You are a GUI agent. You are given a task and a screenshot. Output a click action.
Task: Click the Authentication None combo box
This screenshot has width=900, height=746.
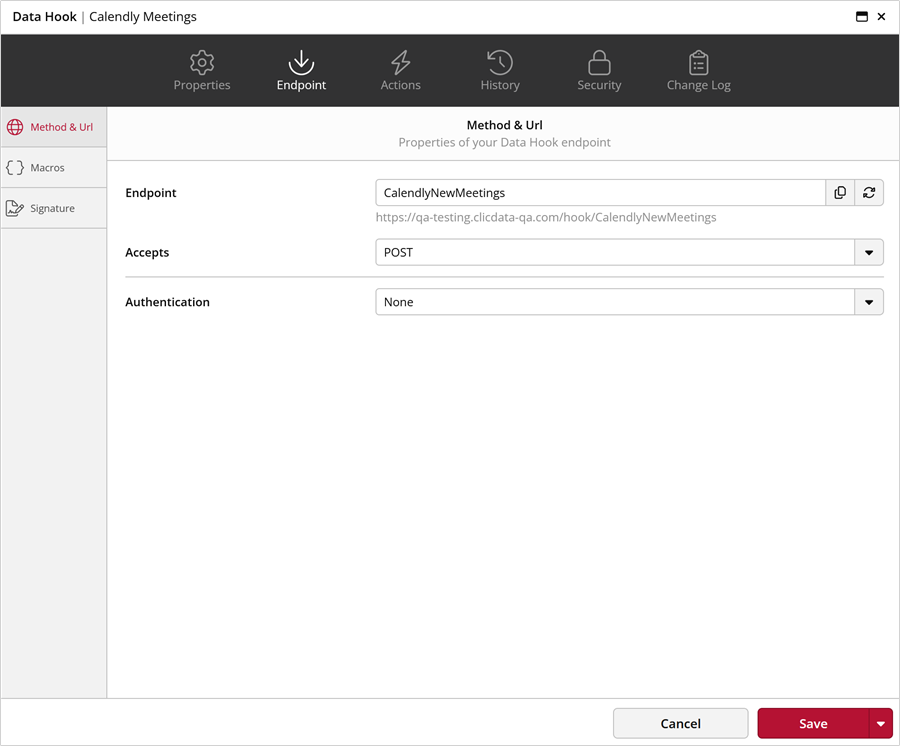629,302
